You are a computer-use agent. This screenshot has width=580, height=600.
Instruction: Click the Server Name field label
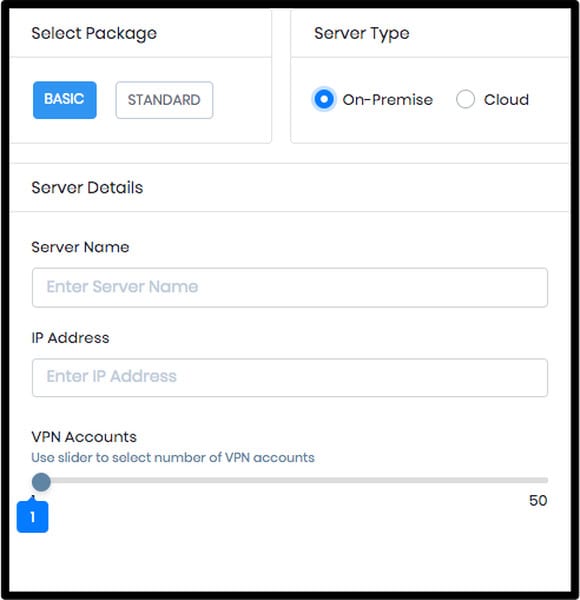80,247
